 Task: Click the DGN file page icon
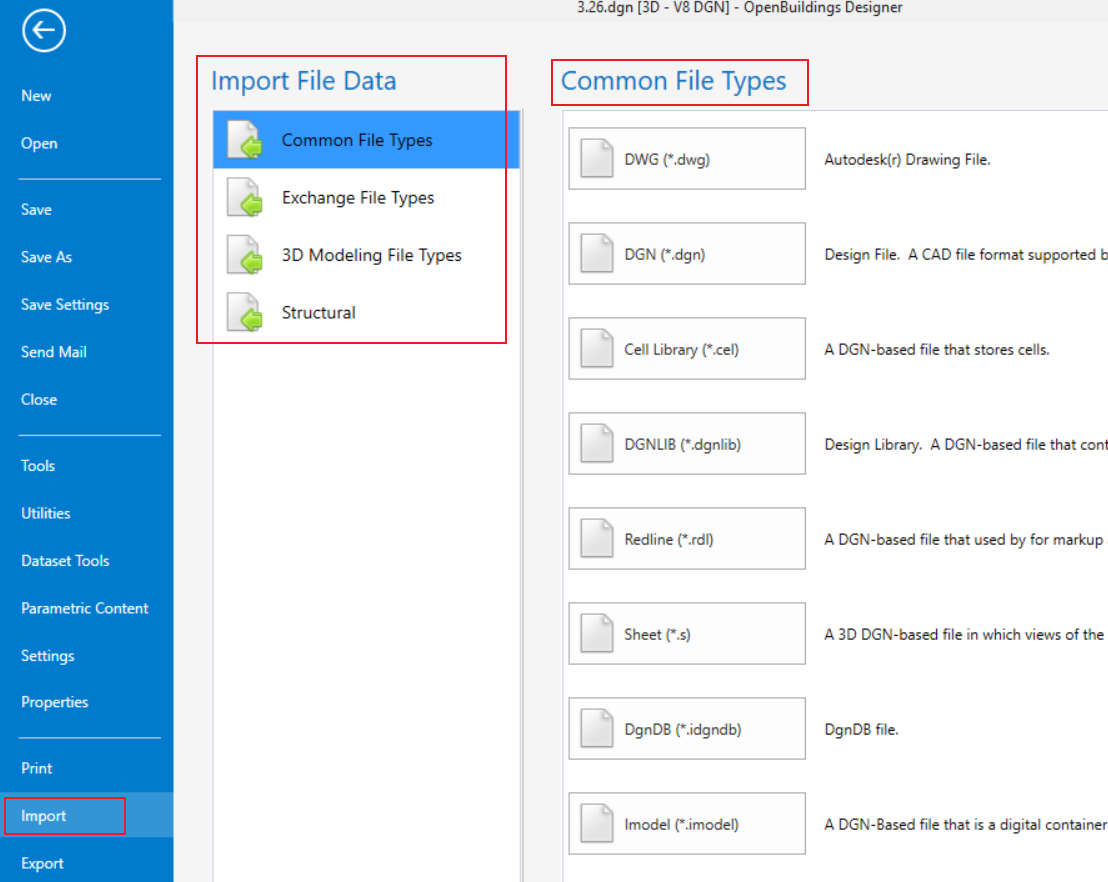[x=597, y=254]
